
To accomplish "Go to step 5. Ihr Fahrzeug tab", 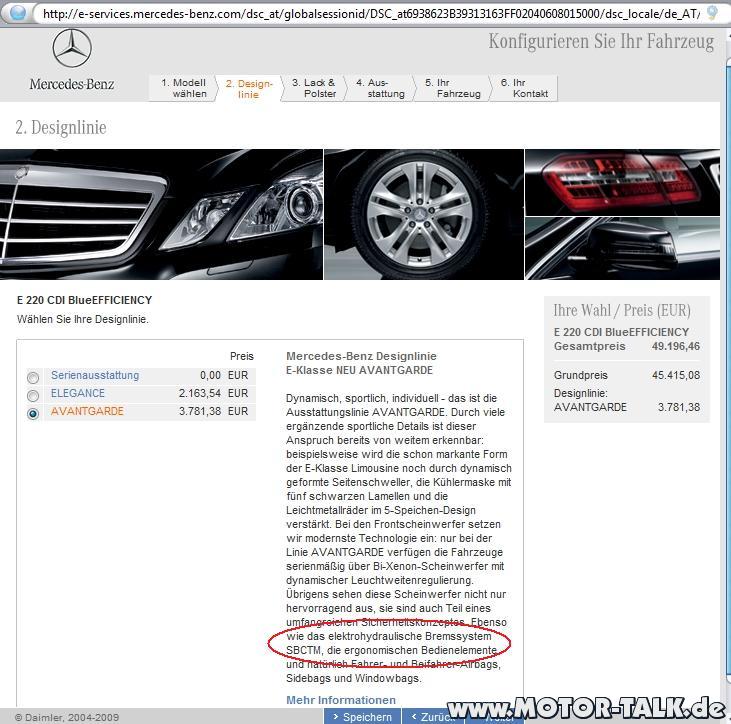I will (x=452, y=88).
